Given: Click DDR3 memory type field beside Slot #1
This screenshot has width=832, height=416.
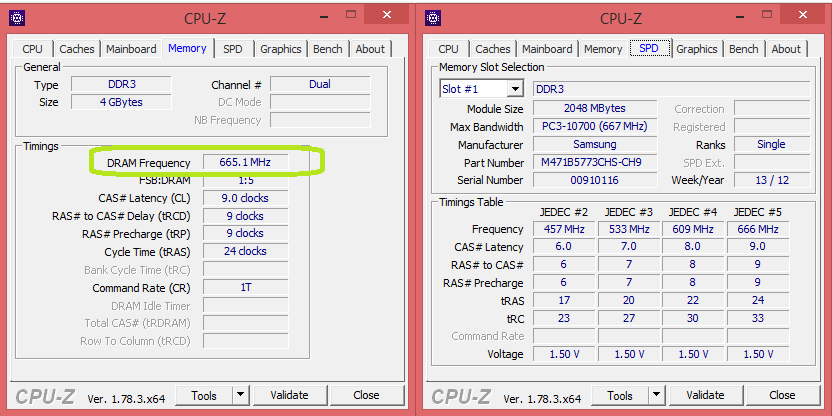Looking at the screenshot, I should (671, 89).
